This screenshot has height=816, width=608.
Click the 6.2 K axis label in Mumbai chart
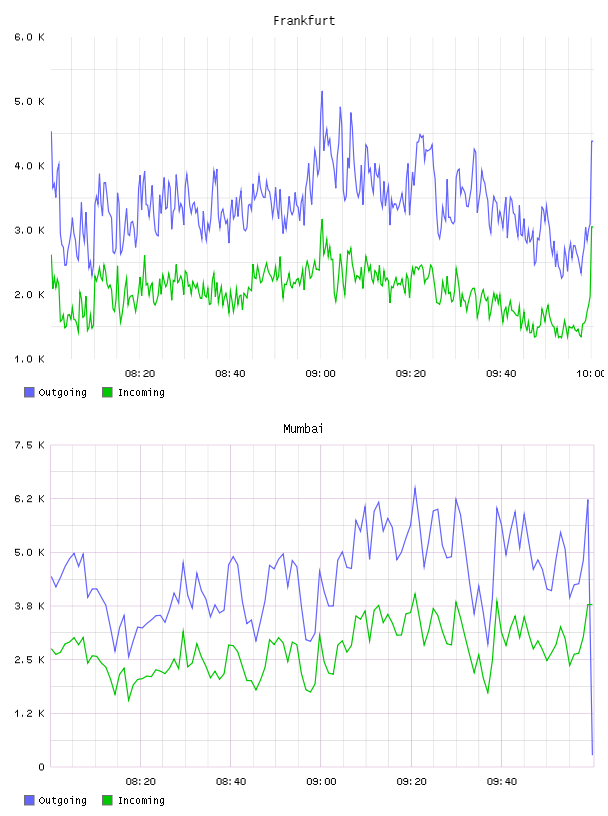click(29, 499)
